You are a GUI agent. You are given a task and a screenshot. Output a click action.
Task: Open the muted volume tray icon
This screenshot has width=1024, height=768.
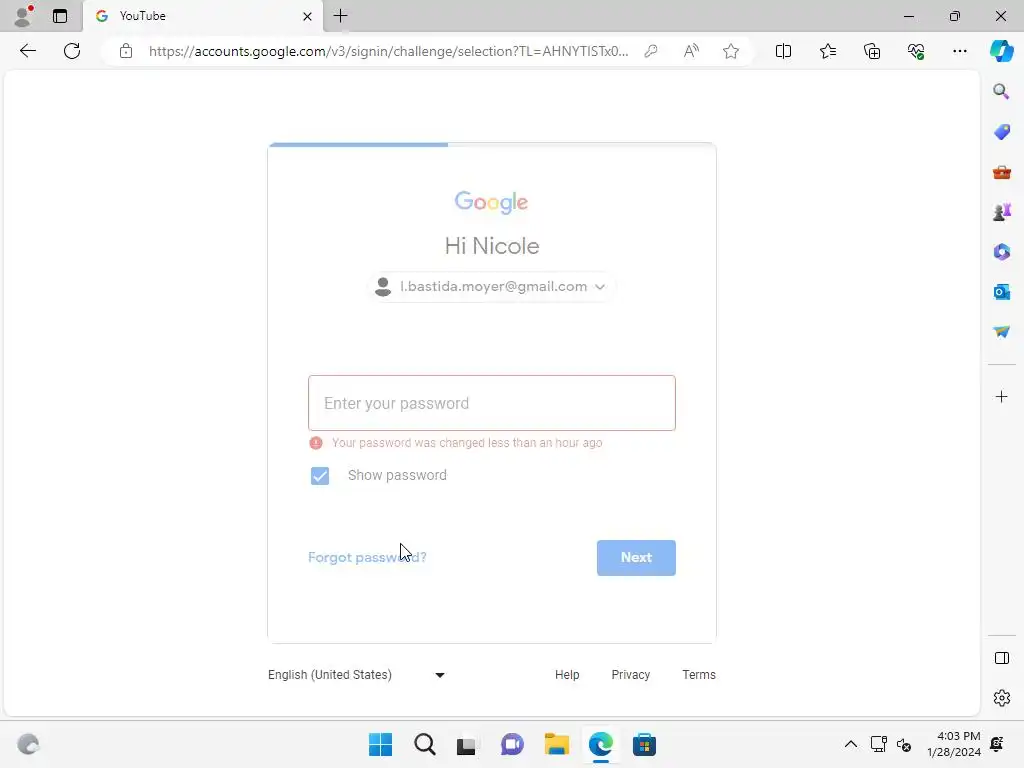click(904, 744)
